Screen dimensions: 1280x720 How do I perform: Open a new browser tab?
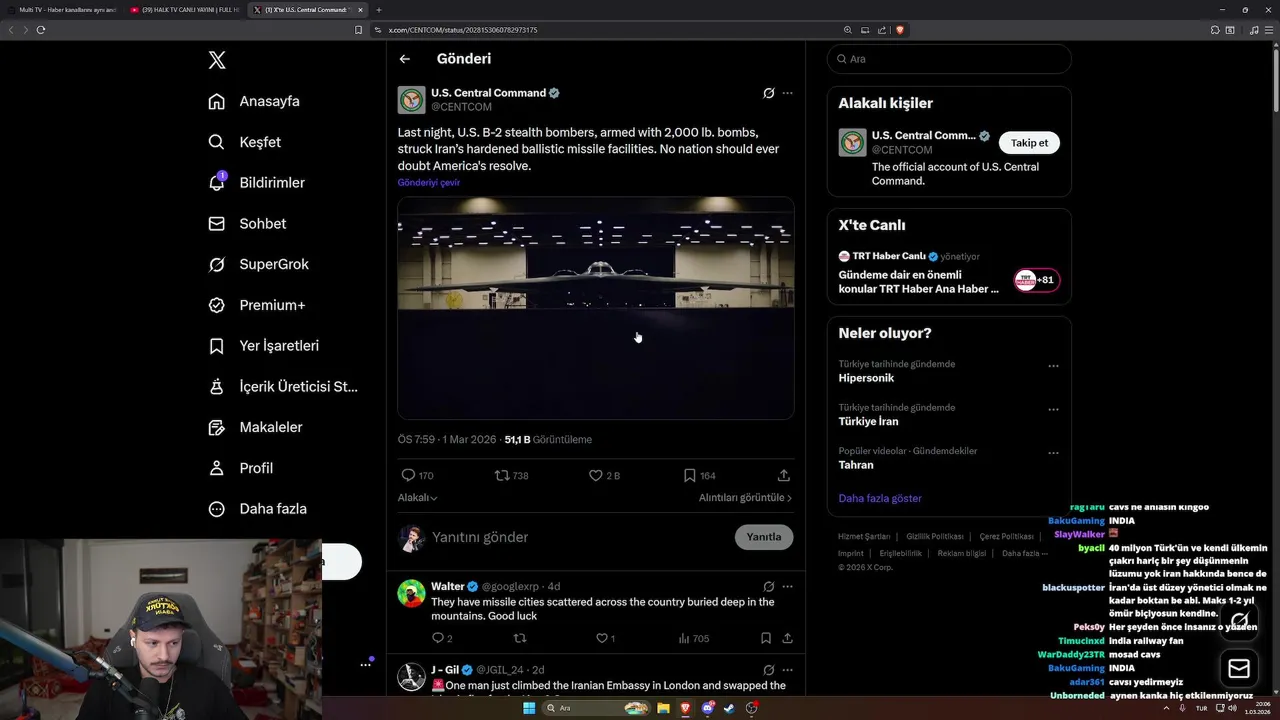379,10
